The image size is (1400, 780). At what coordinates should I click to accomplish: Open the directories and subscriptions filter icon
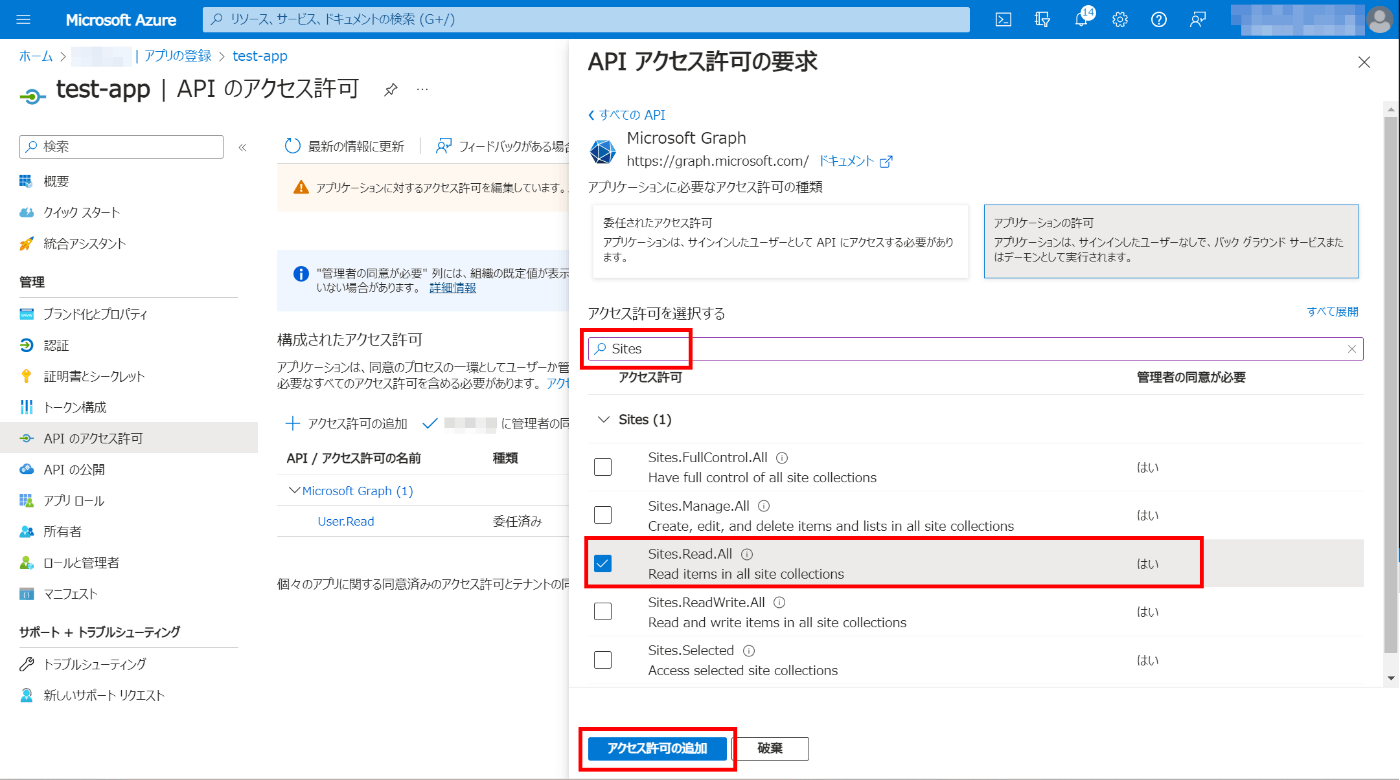click(1043, 20)
